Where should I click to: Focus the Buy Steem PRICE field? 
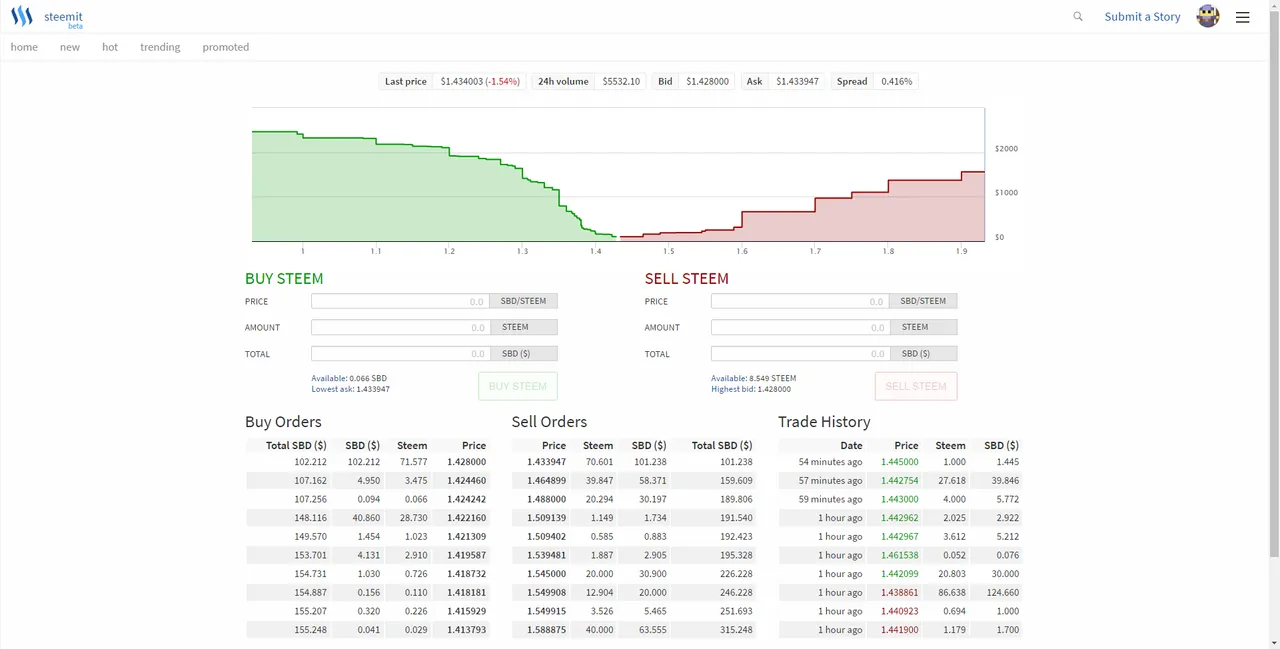400,301
